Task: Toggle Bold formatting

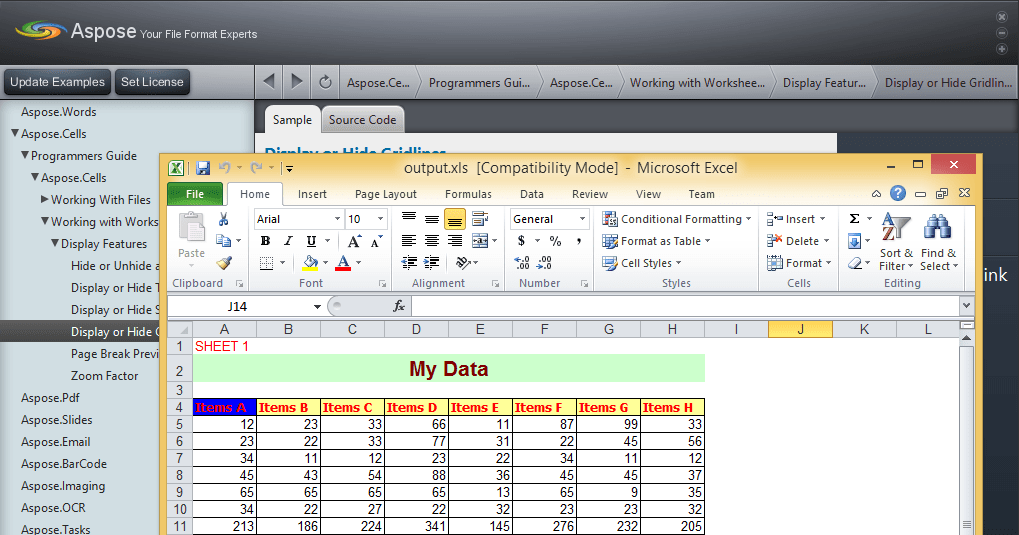Action: pyautogui.click(x=265, y=241)
